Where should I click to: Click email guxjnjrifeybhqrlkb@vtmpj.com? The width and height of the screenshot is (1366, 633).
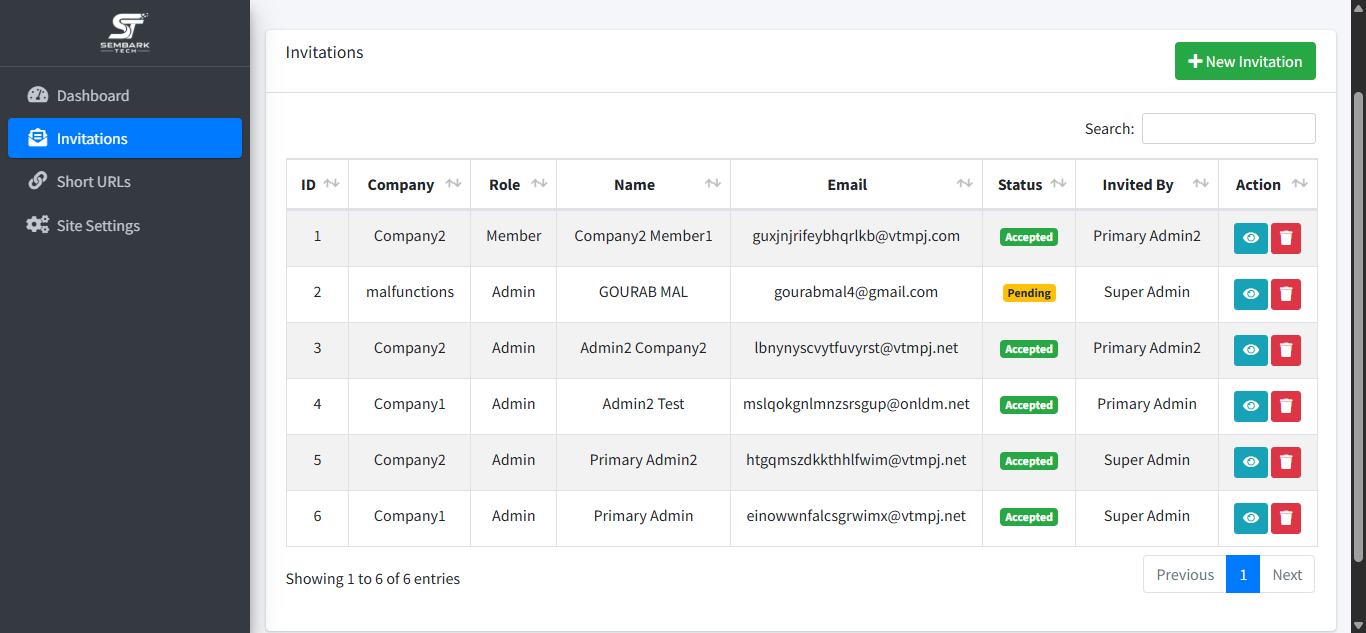tap(856, 236)
